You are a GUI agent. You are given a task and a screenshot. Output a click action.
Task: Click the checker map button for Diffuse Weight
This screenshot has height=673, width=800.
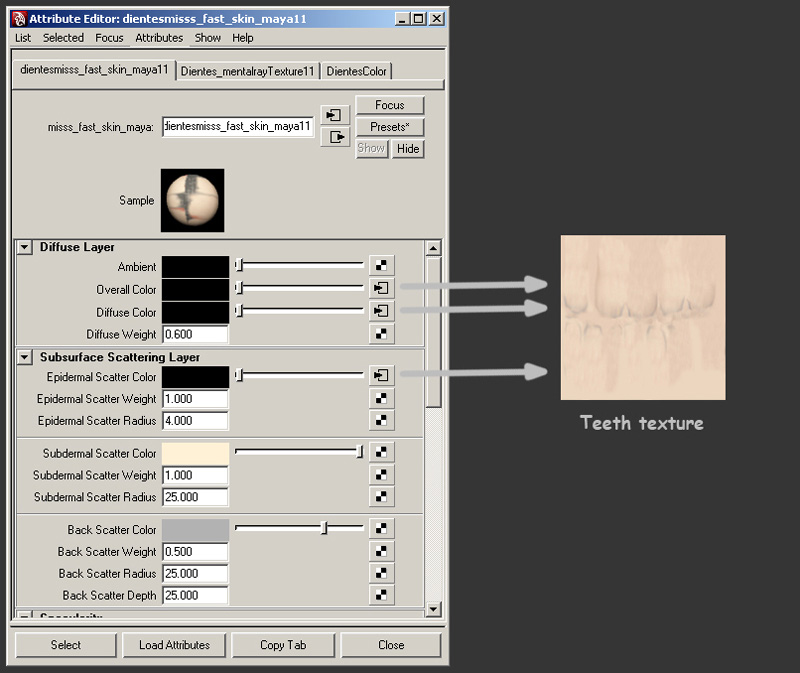coord(381,334)
